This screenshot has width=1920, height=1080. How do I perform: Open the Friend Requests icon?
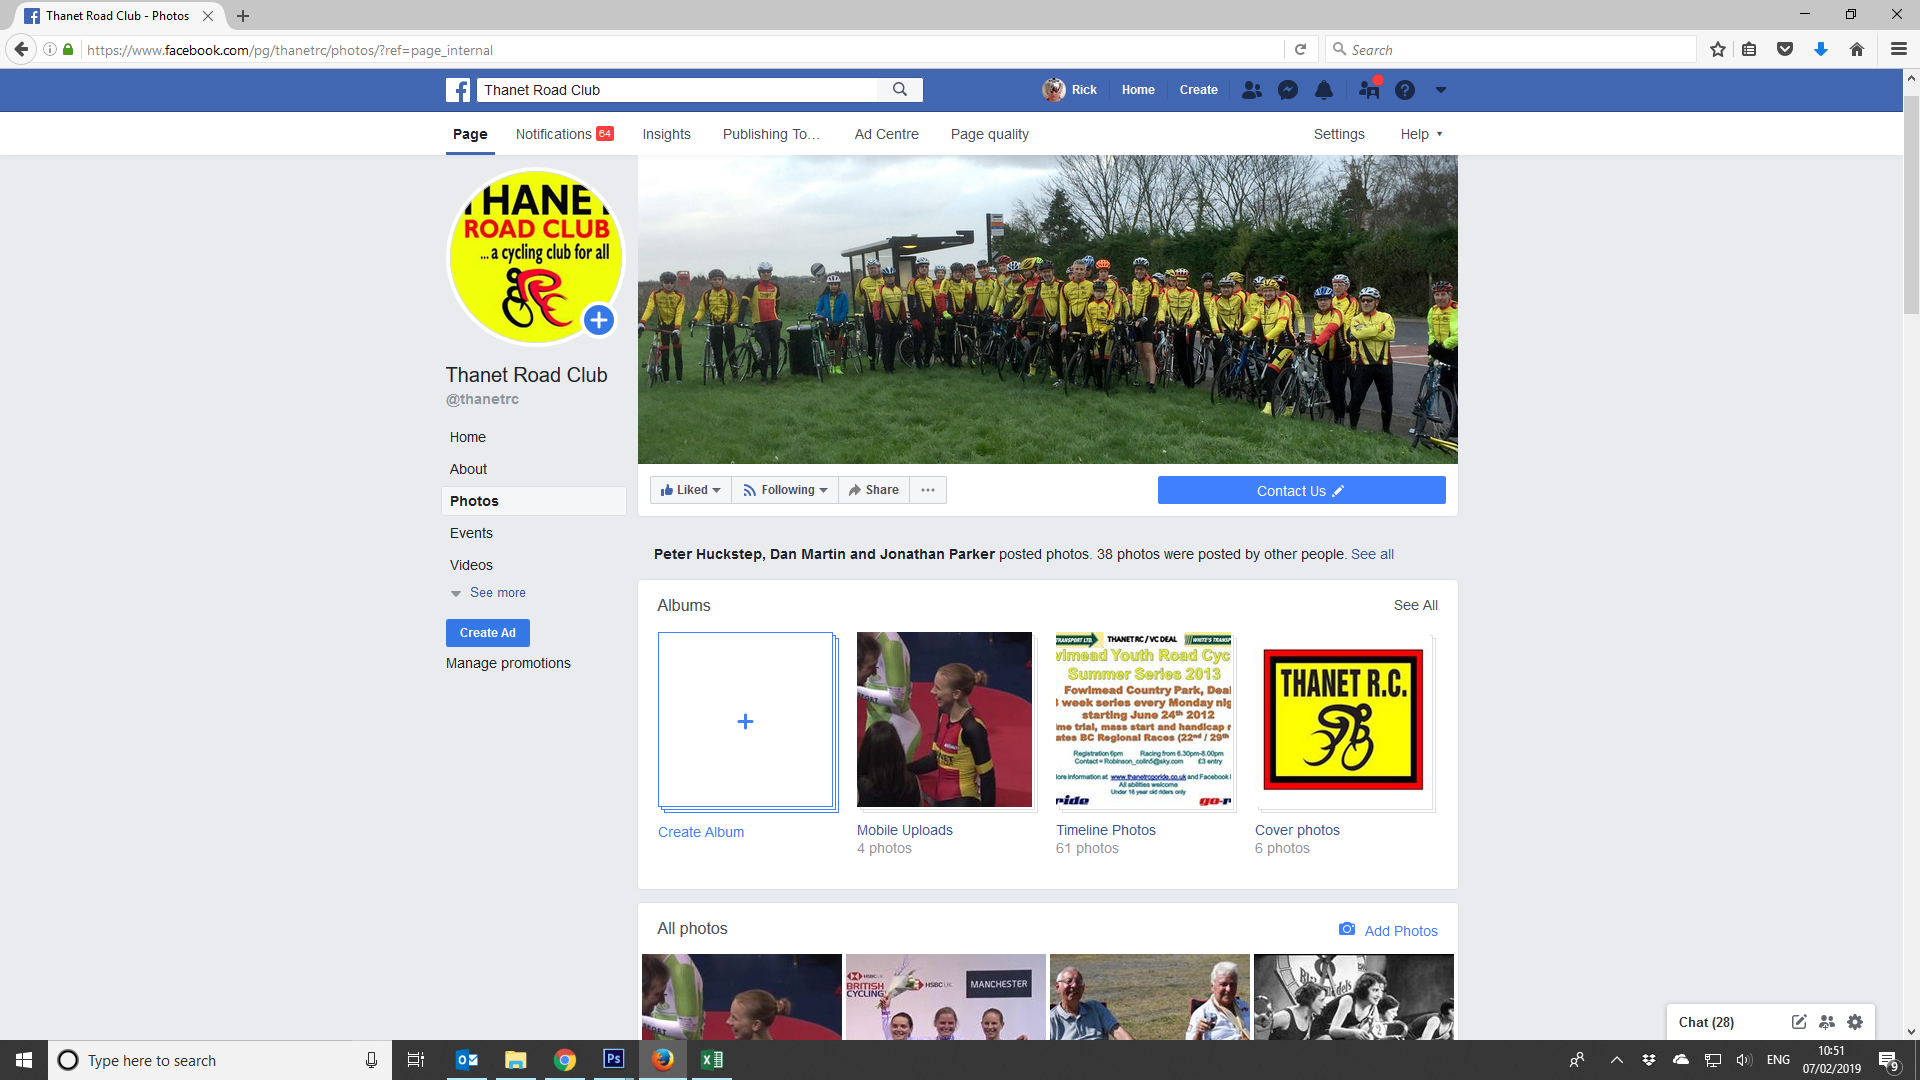(1251, 90)
